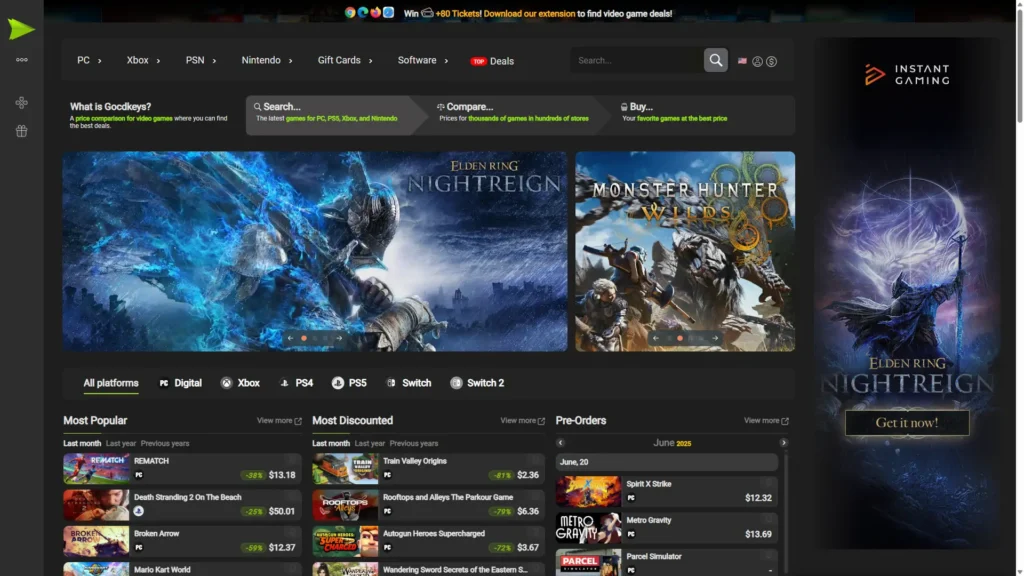Screen dimensions: 1024x576
Task: Expand the Nintendo navigation menu
Action: click(267, 60)
